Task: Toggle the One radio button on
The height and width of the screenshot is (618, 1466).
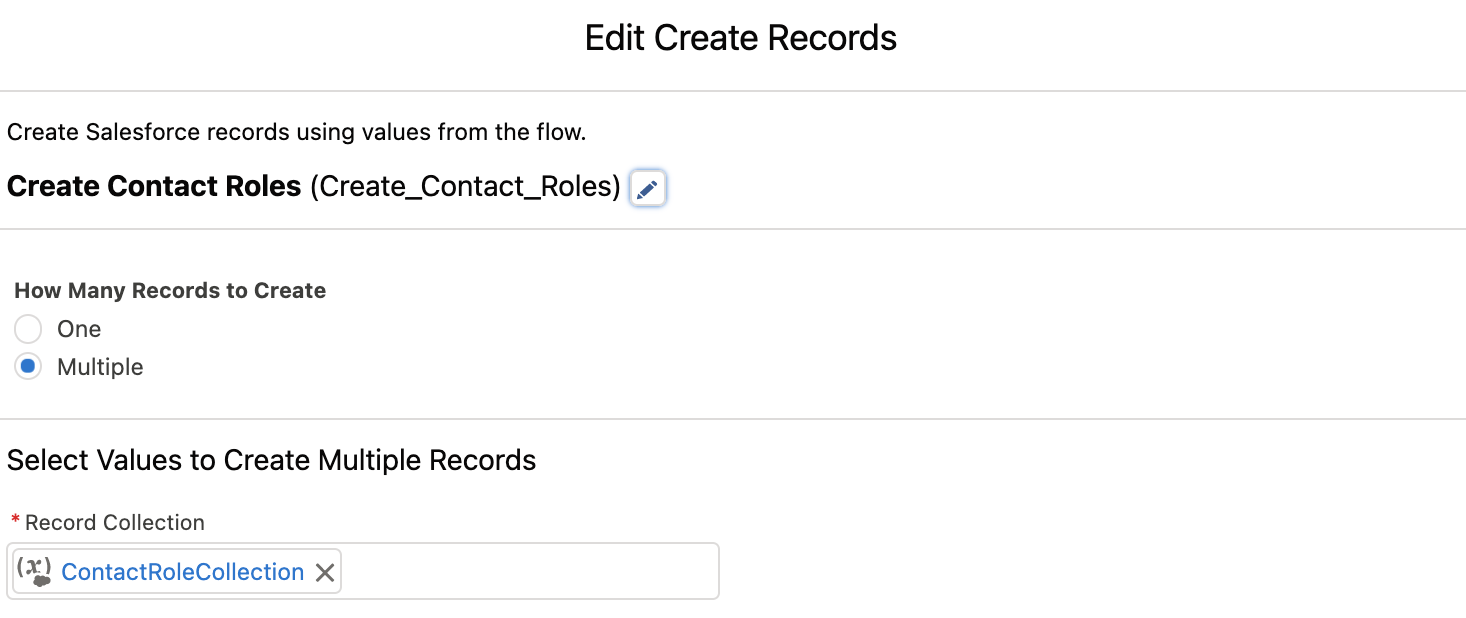Action: (27, 328)
